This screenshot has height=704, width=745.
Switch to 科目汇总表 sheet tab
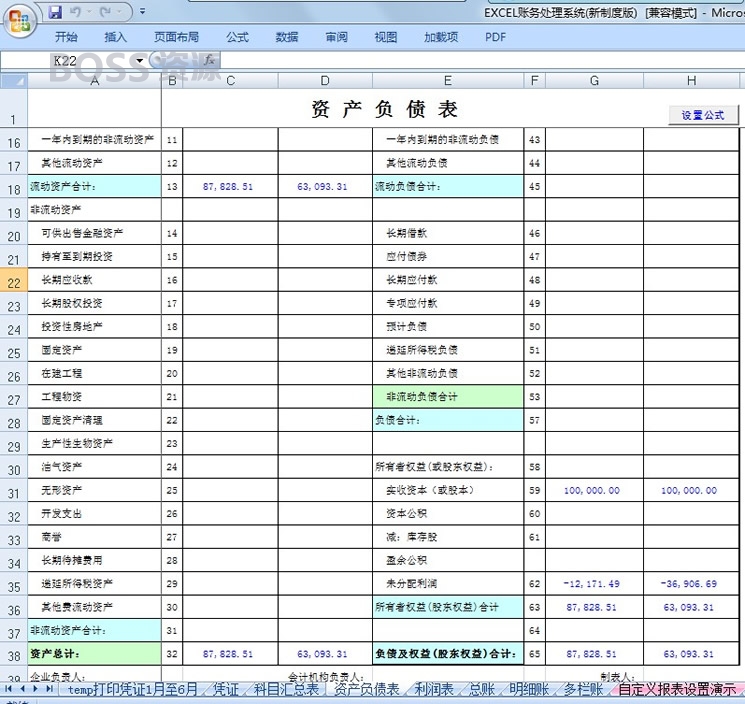point(287,689)
